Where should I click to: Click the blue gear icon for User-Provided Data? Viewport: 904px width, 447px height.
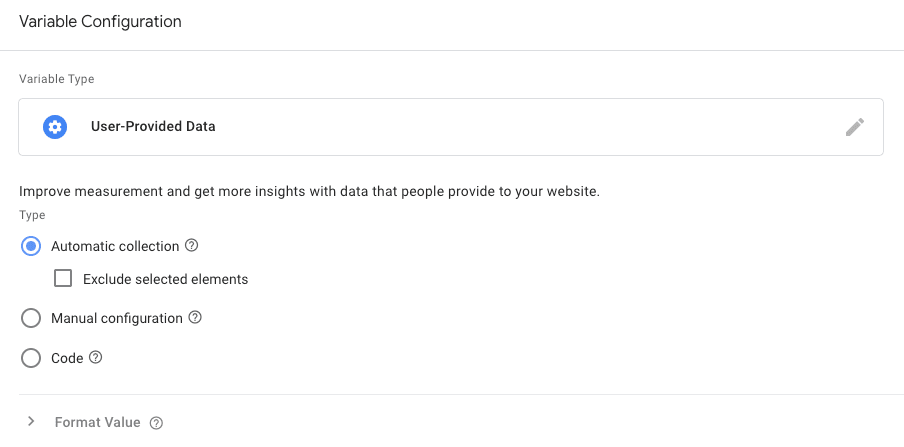(x=55, y=127)
